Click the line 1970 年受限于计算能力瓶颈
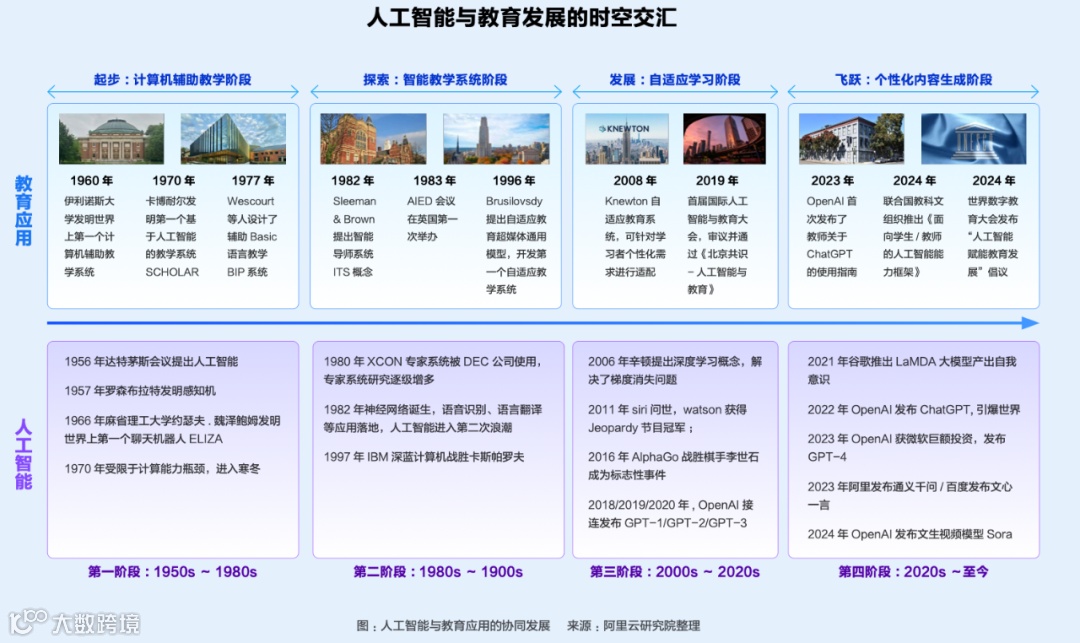Viewport: 1080px width, 643px height. point(163,468)
